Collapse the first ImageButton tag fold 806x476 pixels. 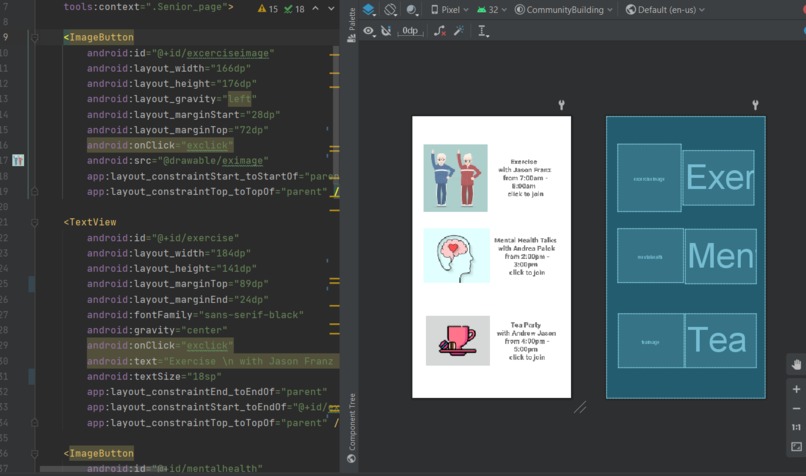[34, 38]
